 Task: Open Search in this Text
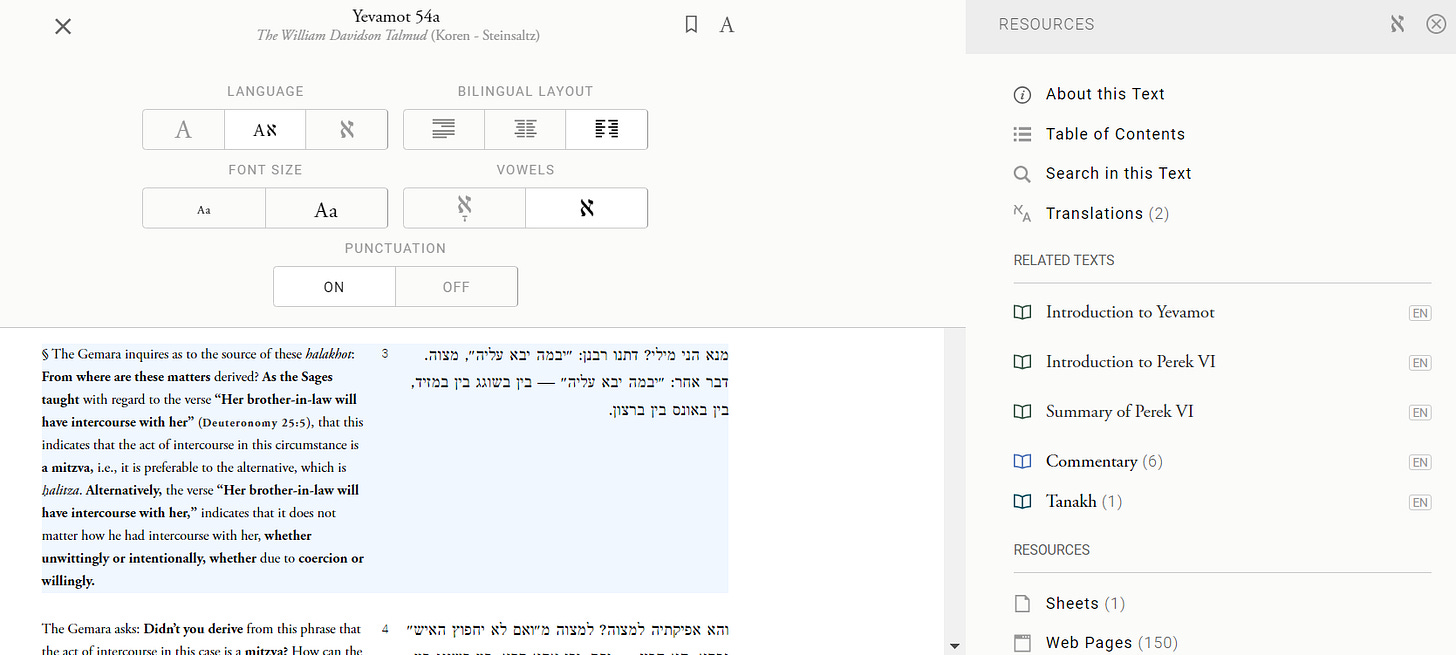tap(1119, 173)
